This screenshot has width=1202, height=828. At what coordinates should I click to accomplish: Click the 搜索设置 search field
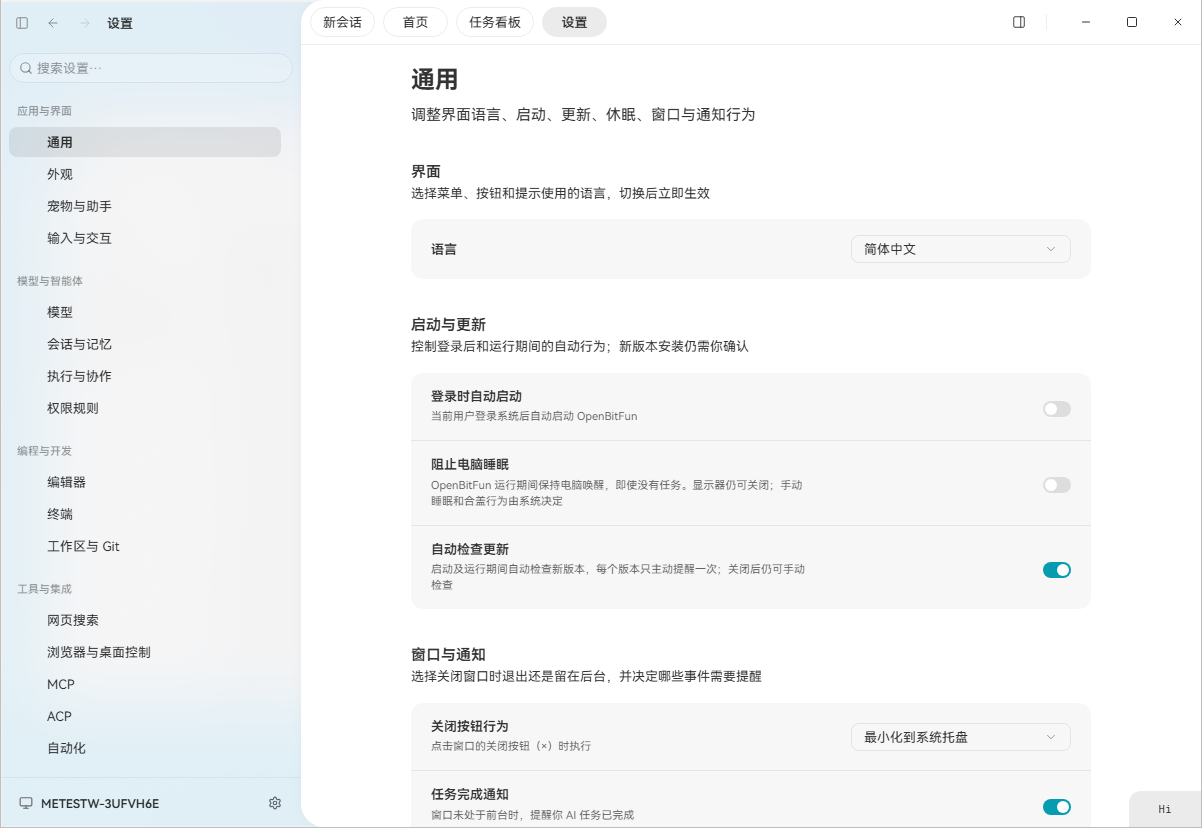coord(151,68)
